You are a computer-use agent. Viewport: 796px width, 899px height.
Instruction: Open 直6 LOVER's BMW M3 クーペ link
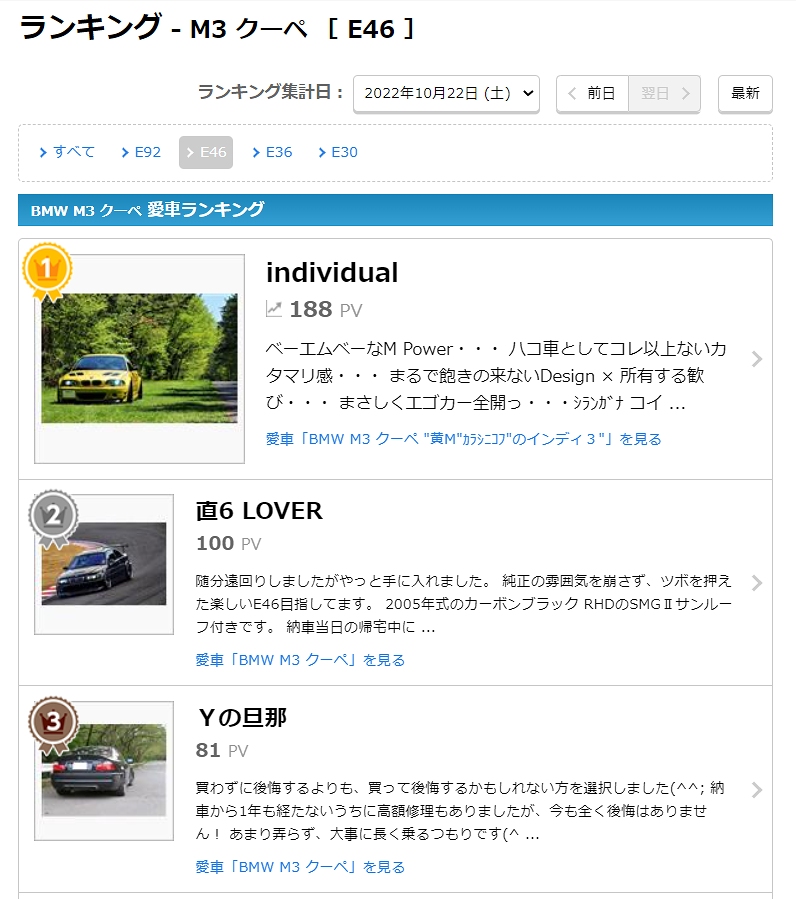point(301,660)
